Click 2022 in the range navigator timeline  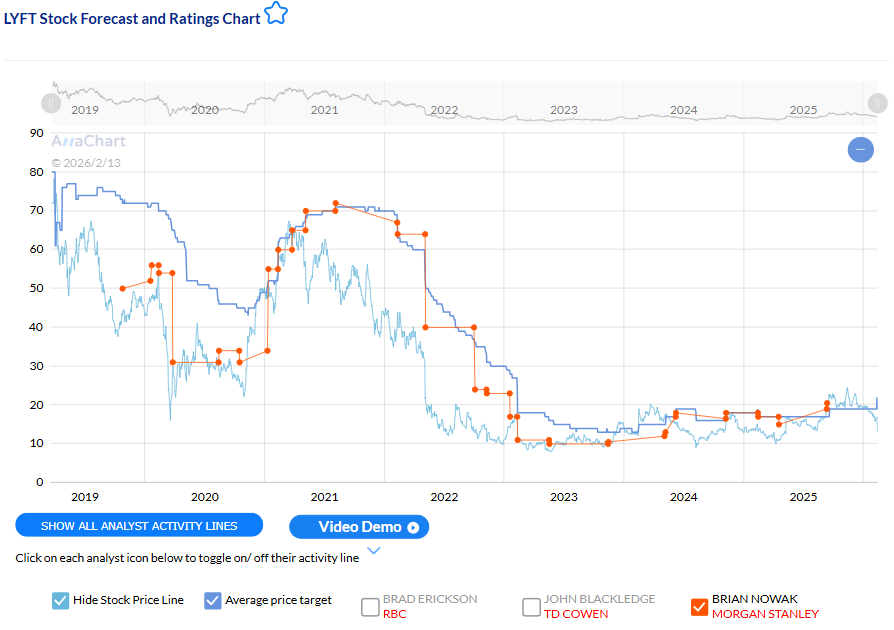[x=444, y=110]
